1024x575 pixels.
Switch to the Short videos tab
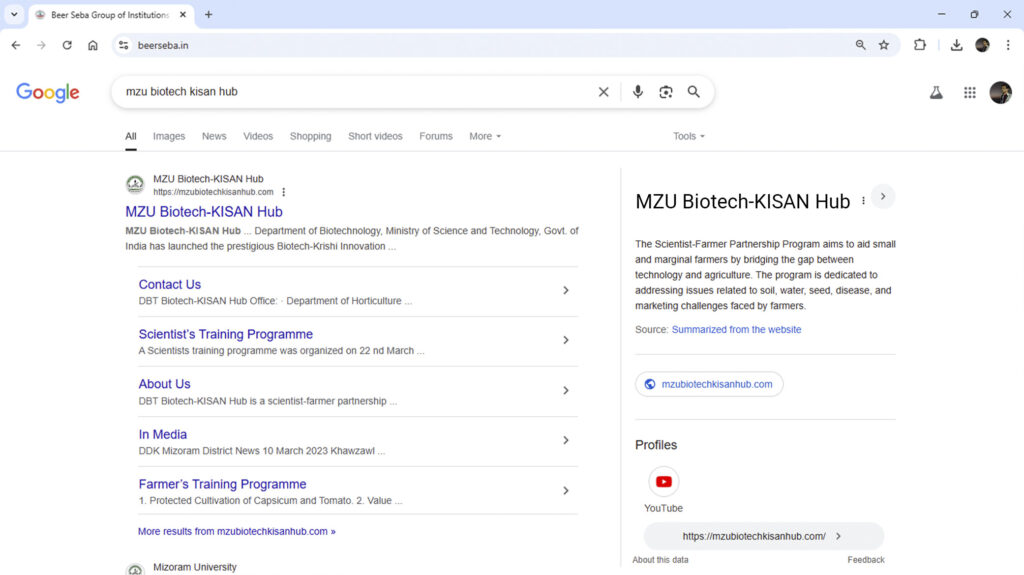(x=375, y=136)
